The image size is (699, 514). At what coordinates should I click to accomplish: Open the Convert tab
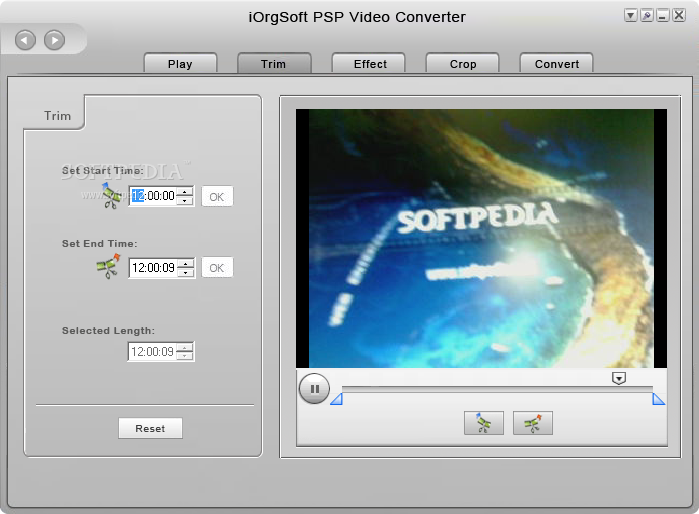[557, 64]
